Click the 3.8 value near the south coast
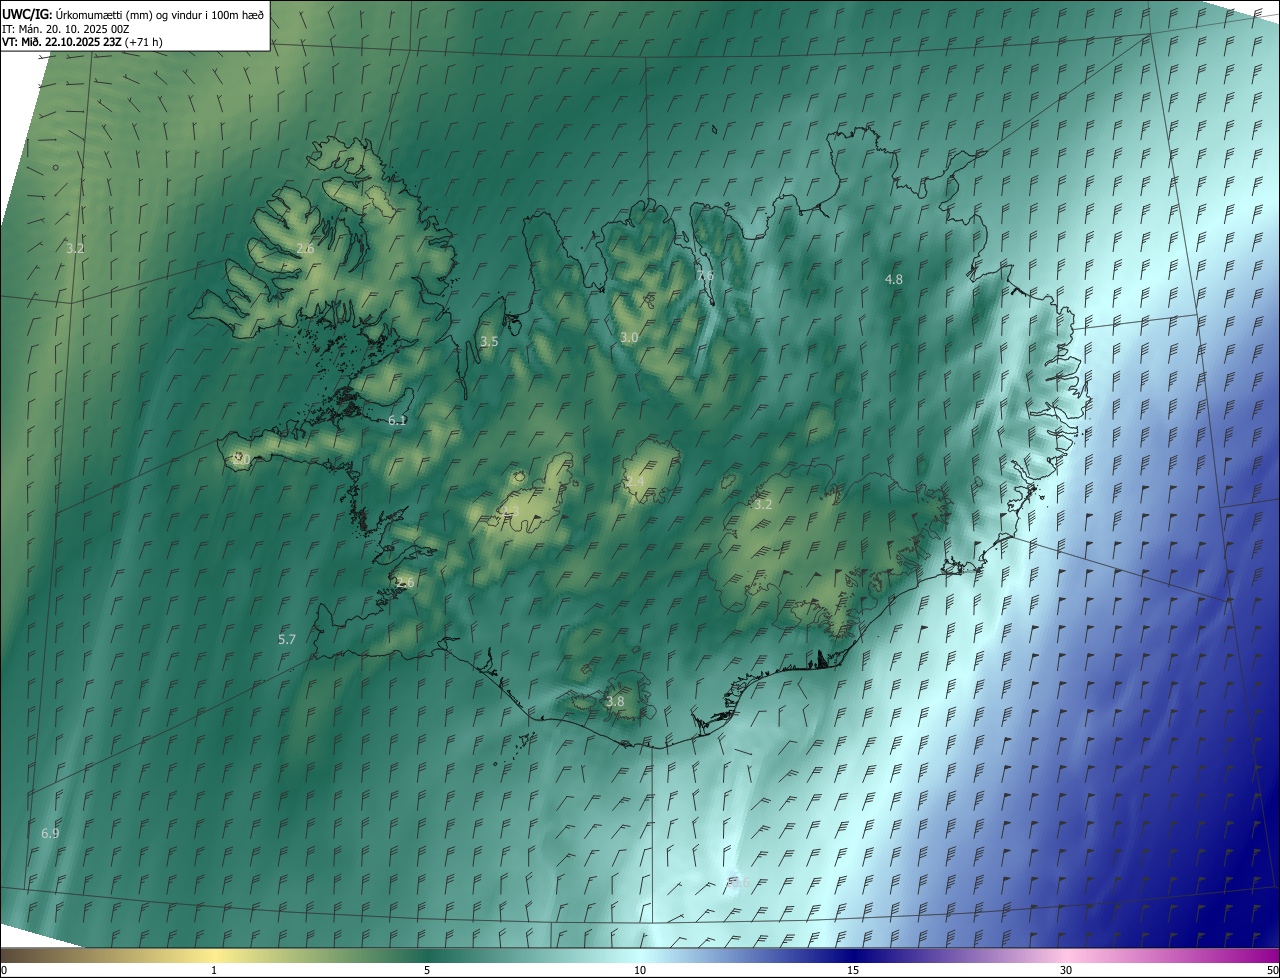Screen dimensions: 1280x978 click(x=615, y=702)
